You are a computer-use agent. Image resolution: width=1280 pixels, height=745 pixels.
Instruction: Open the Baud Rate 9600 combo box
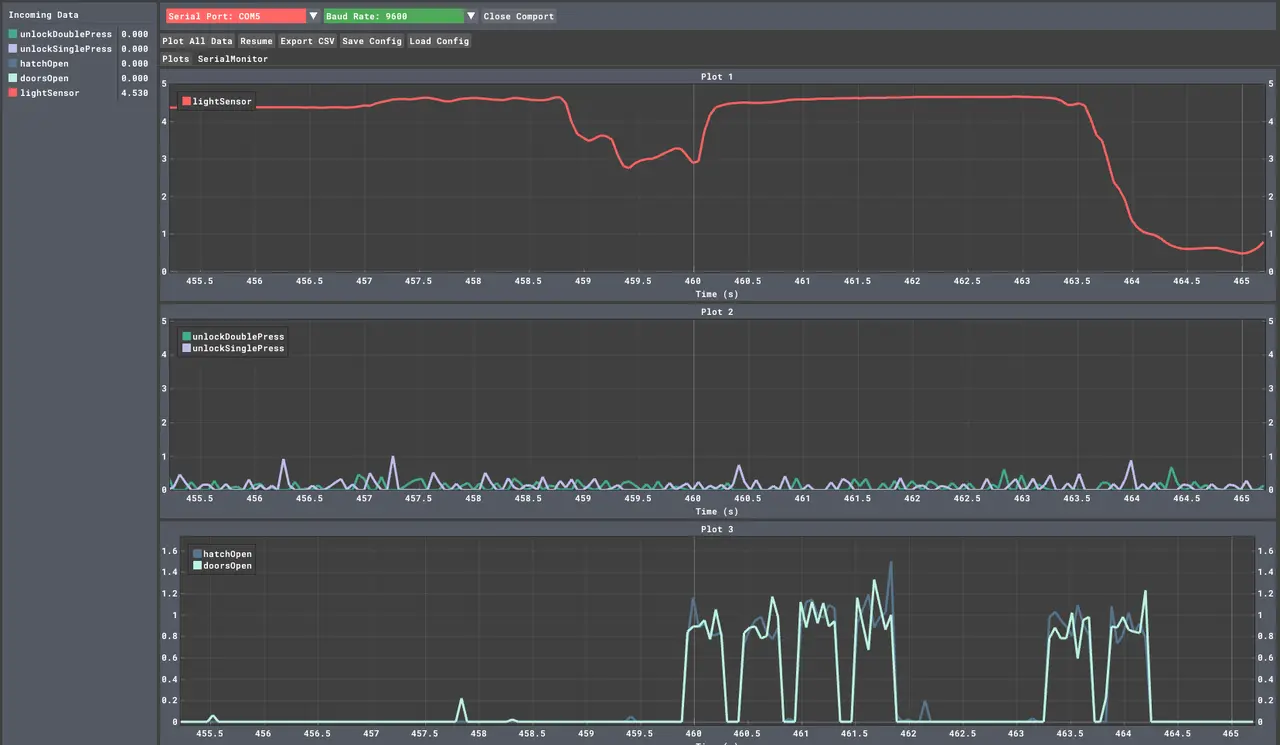(x=394, y=16)
